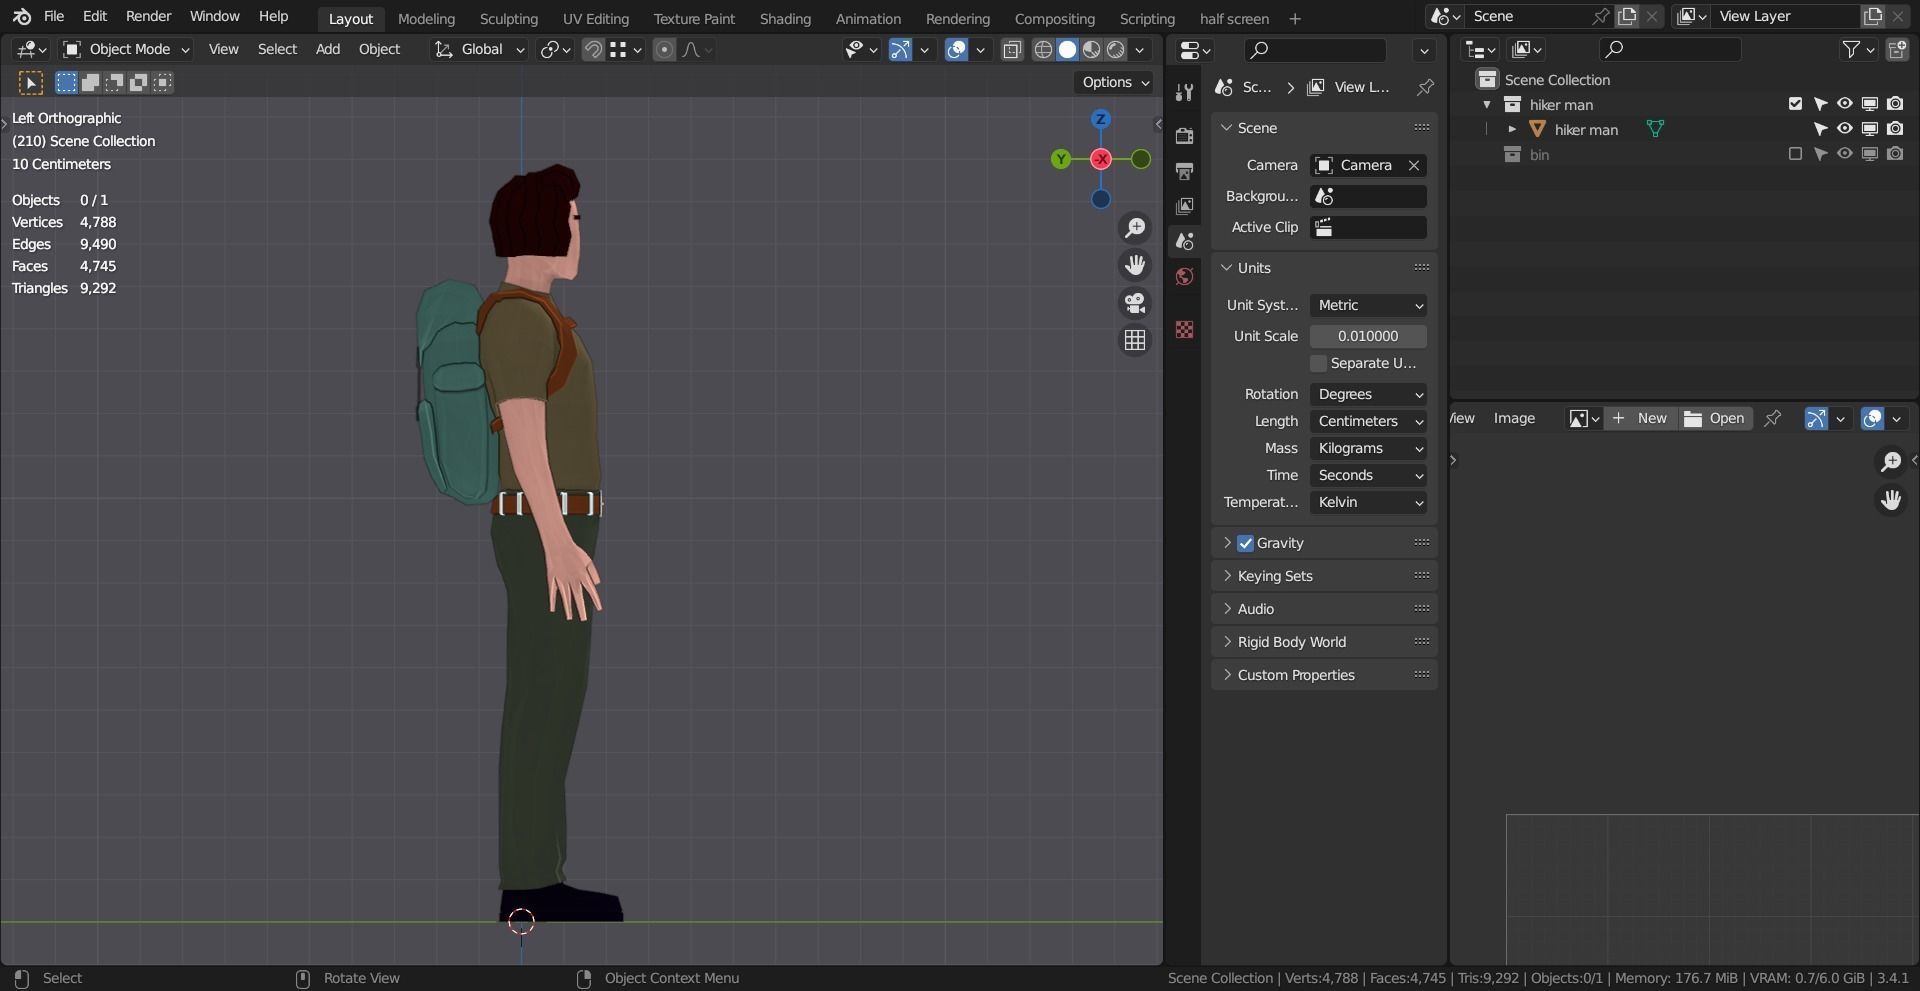Image resolution: width=1920 pixels, height=991 pixels.
Task: Click viewport pan hand icon
Action: (1135, 265)
